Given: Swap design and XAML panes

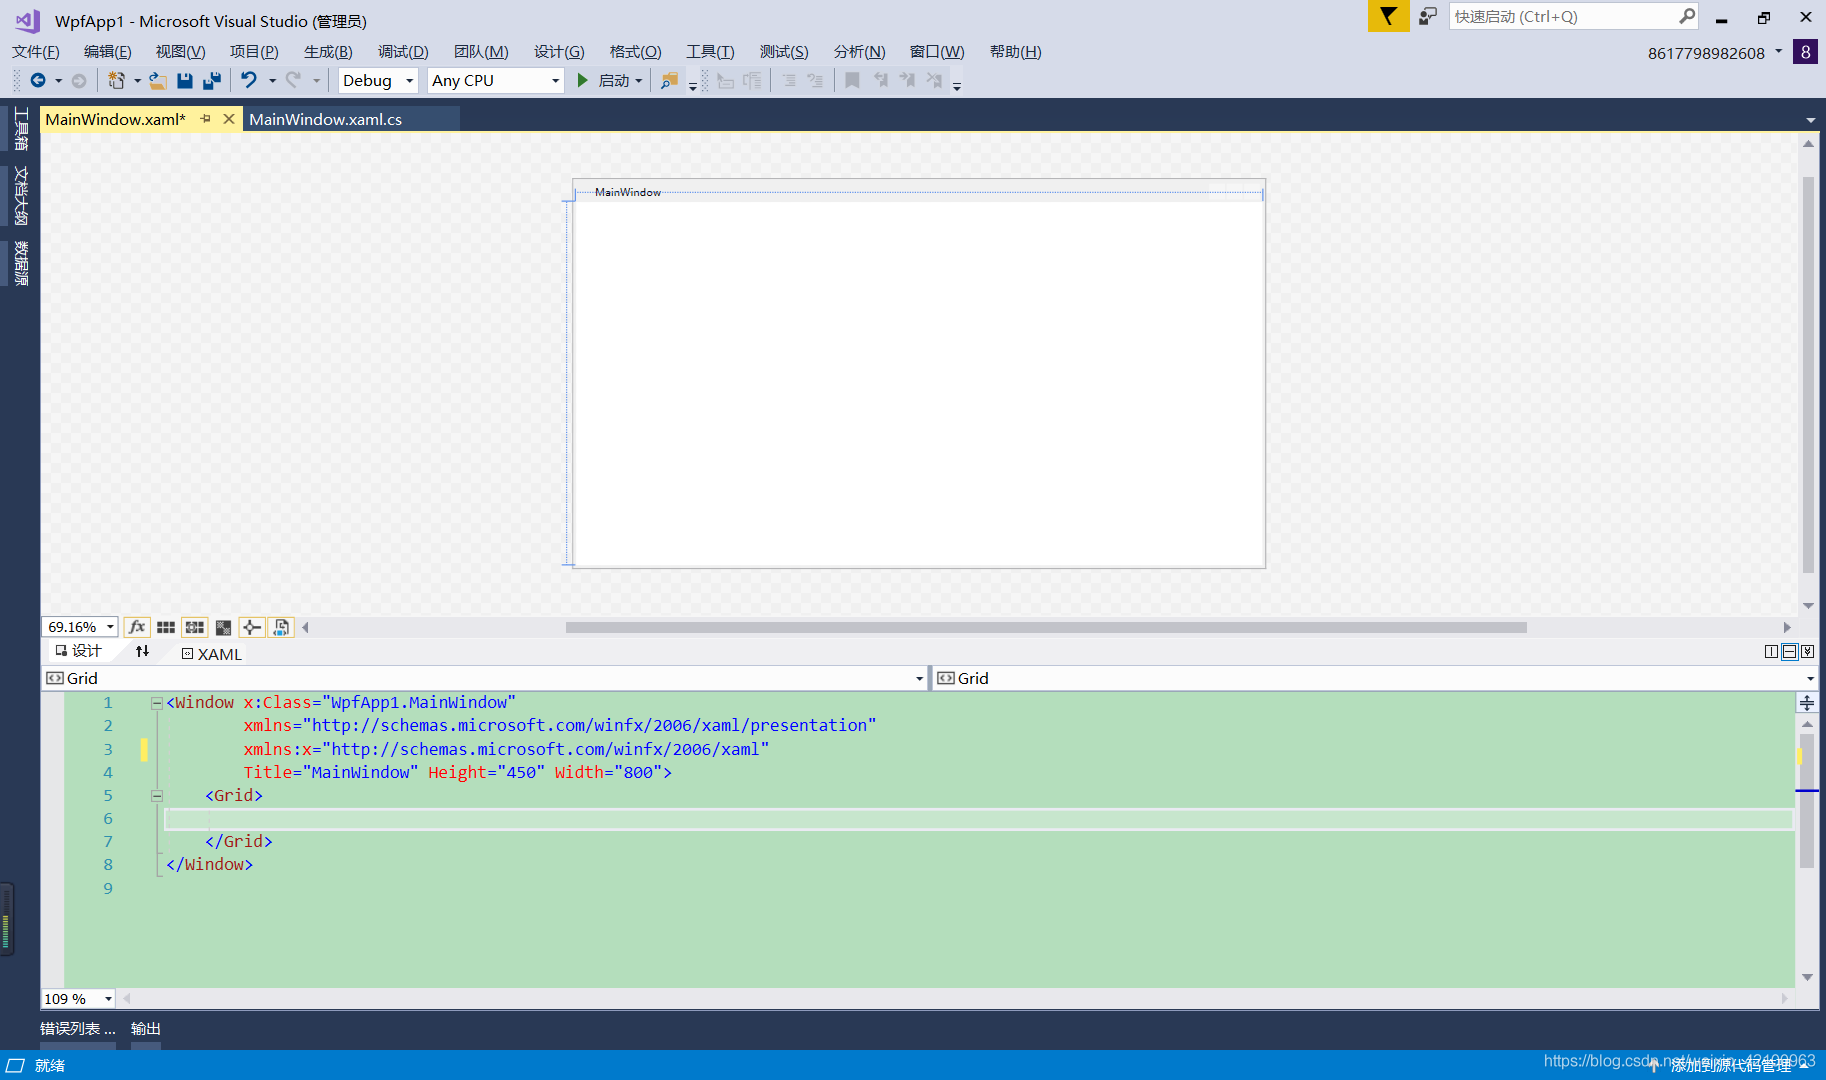Looking at the screenshot, I should pos(142,651).
